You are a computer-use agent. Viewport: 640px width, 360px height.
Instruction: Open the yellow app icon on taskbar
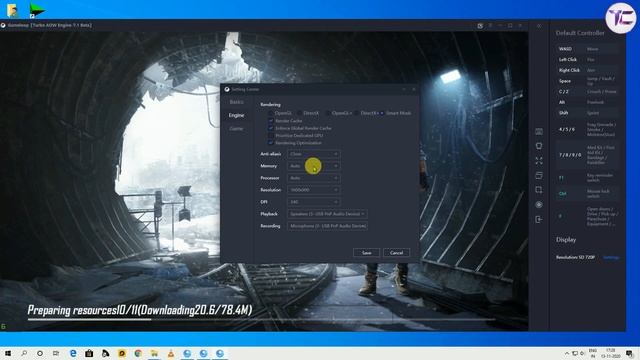[x=122, y=353]
